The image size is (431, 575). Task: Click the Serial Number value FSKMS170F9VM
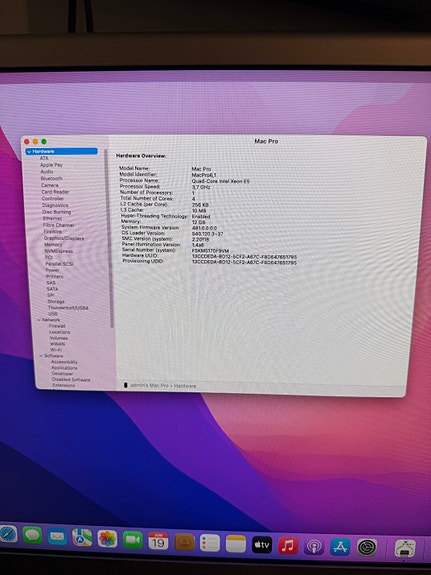click(x=210, y=251)
